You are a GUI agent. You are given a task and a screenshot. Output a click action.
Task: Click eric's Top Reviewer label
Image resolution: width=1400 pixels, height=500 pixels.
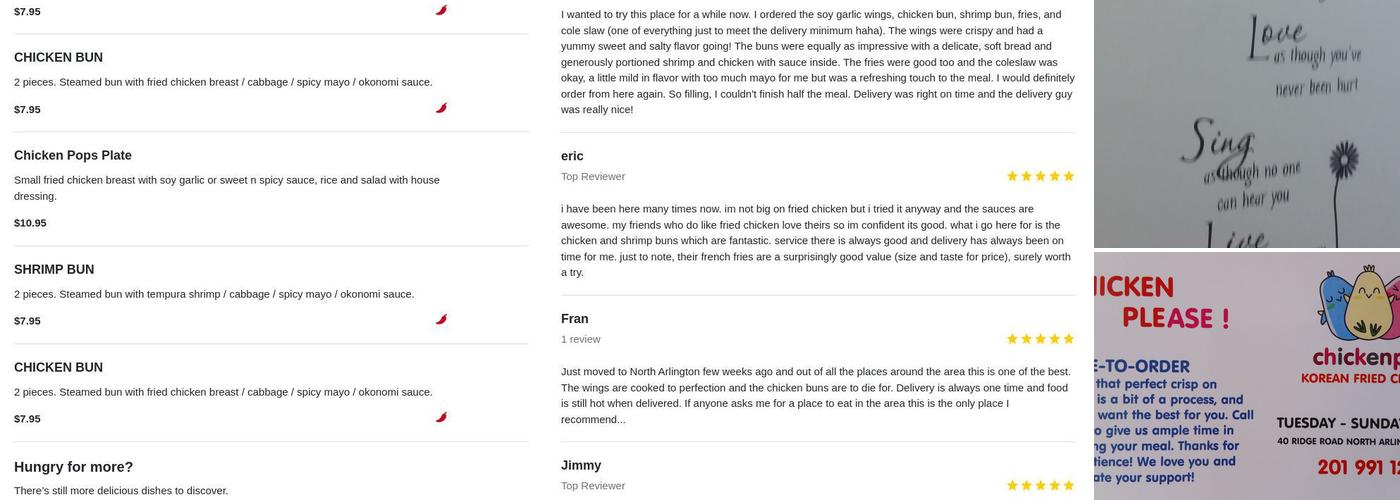pyautogui.click(x=593, y=176)
